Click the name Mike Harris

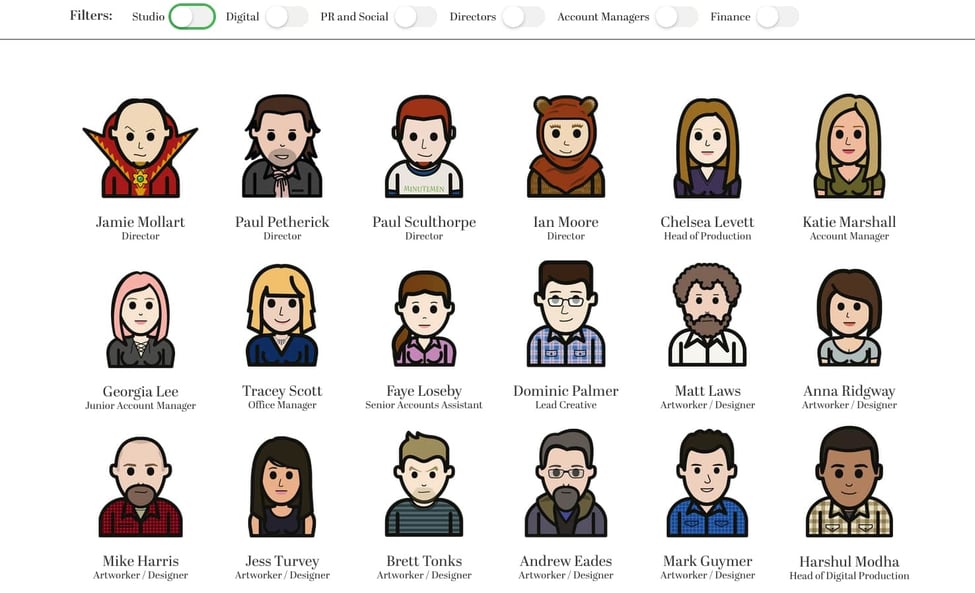141,561
